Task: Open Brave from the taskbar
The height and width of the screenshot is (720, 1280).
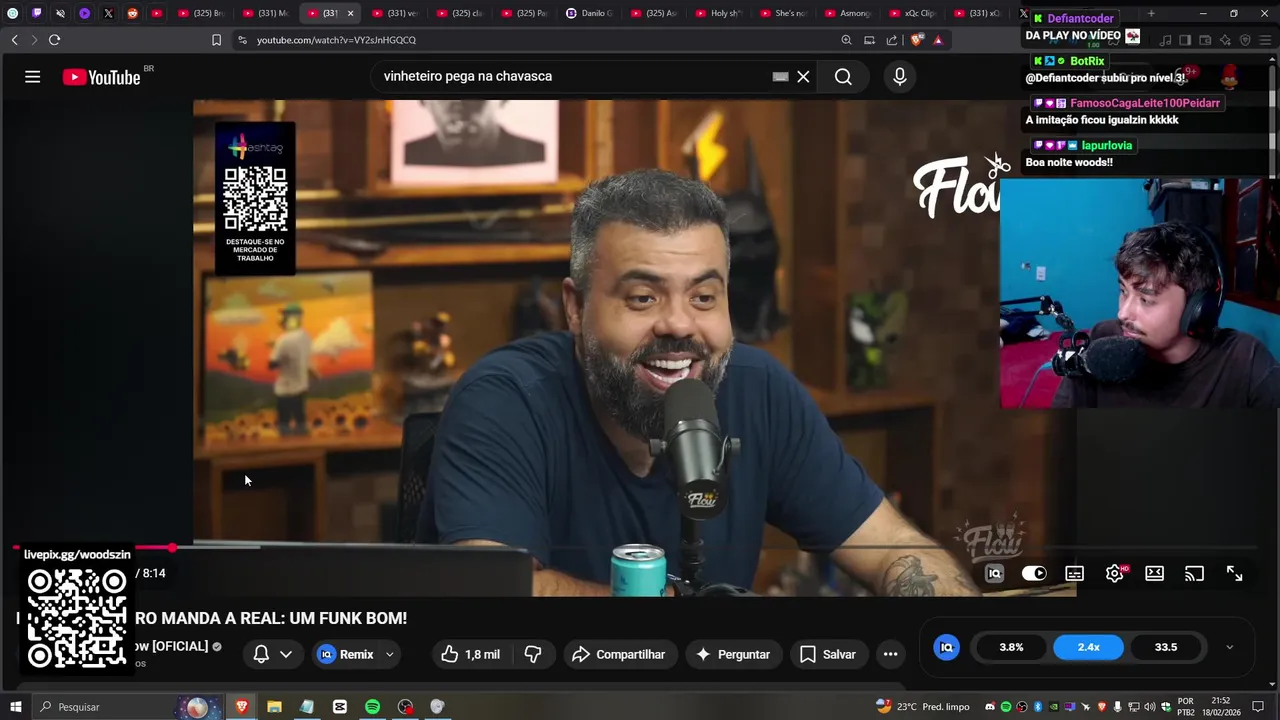Action: [x=241, y=707]
